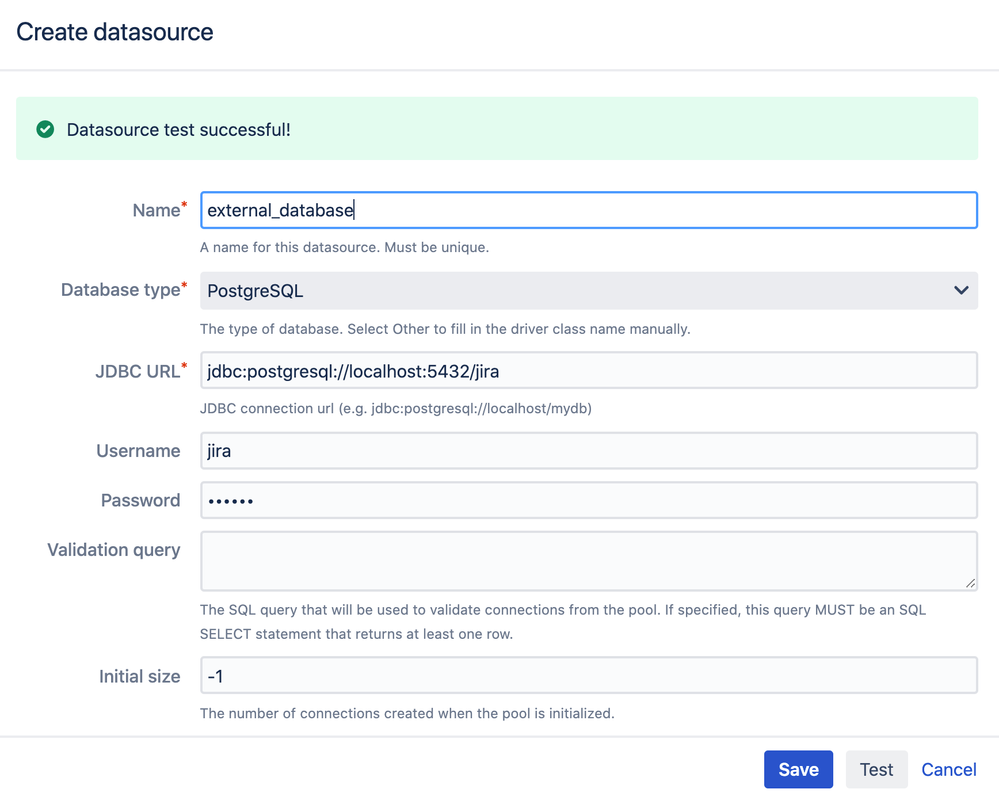
Task: Click the Username label
Action: 138,451
